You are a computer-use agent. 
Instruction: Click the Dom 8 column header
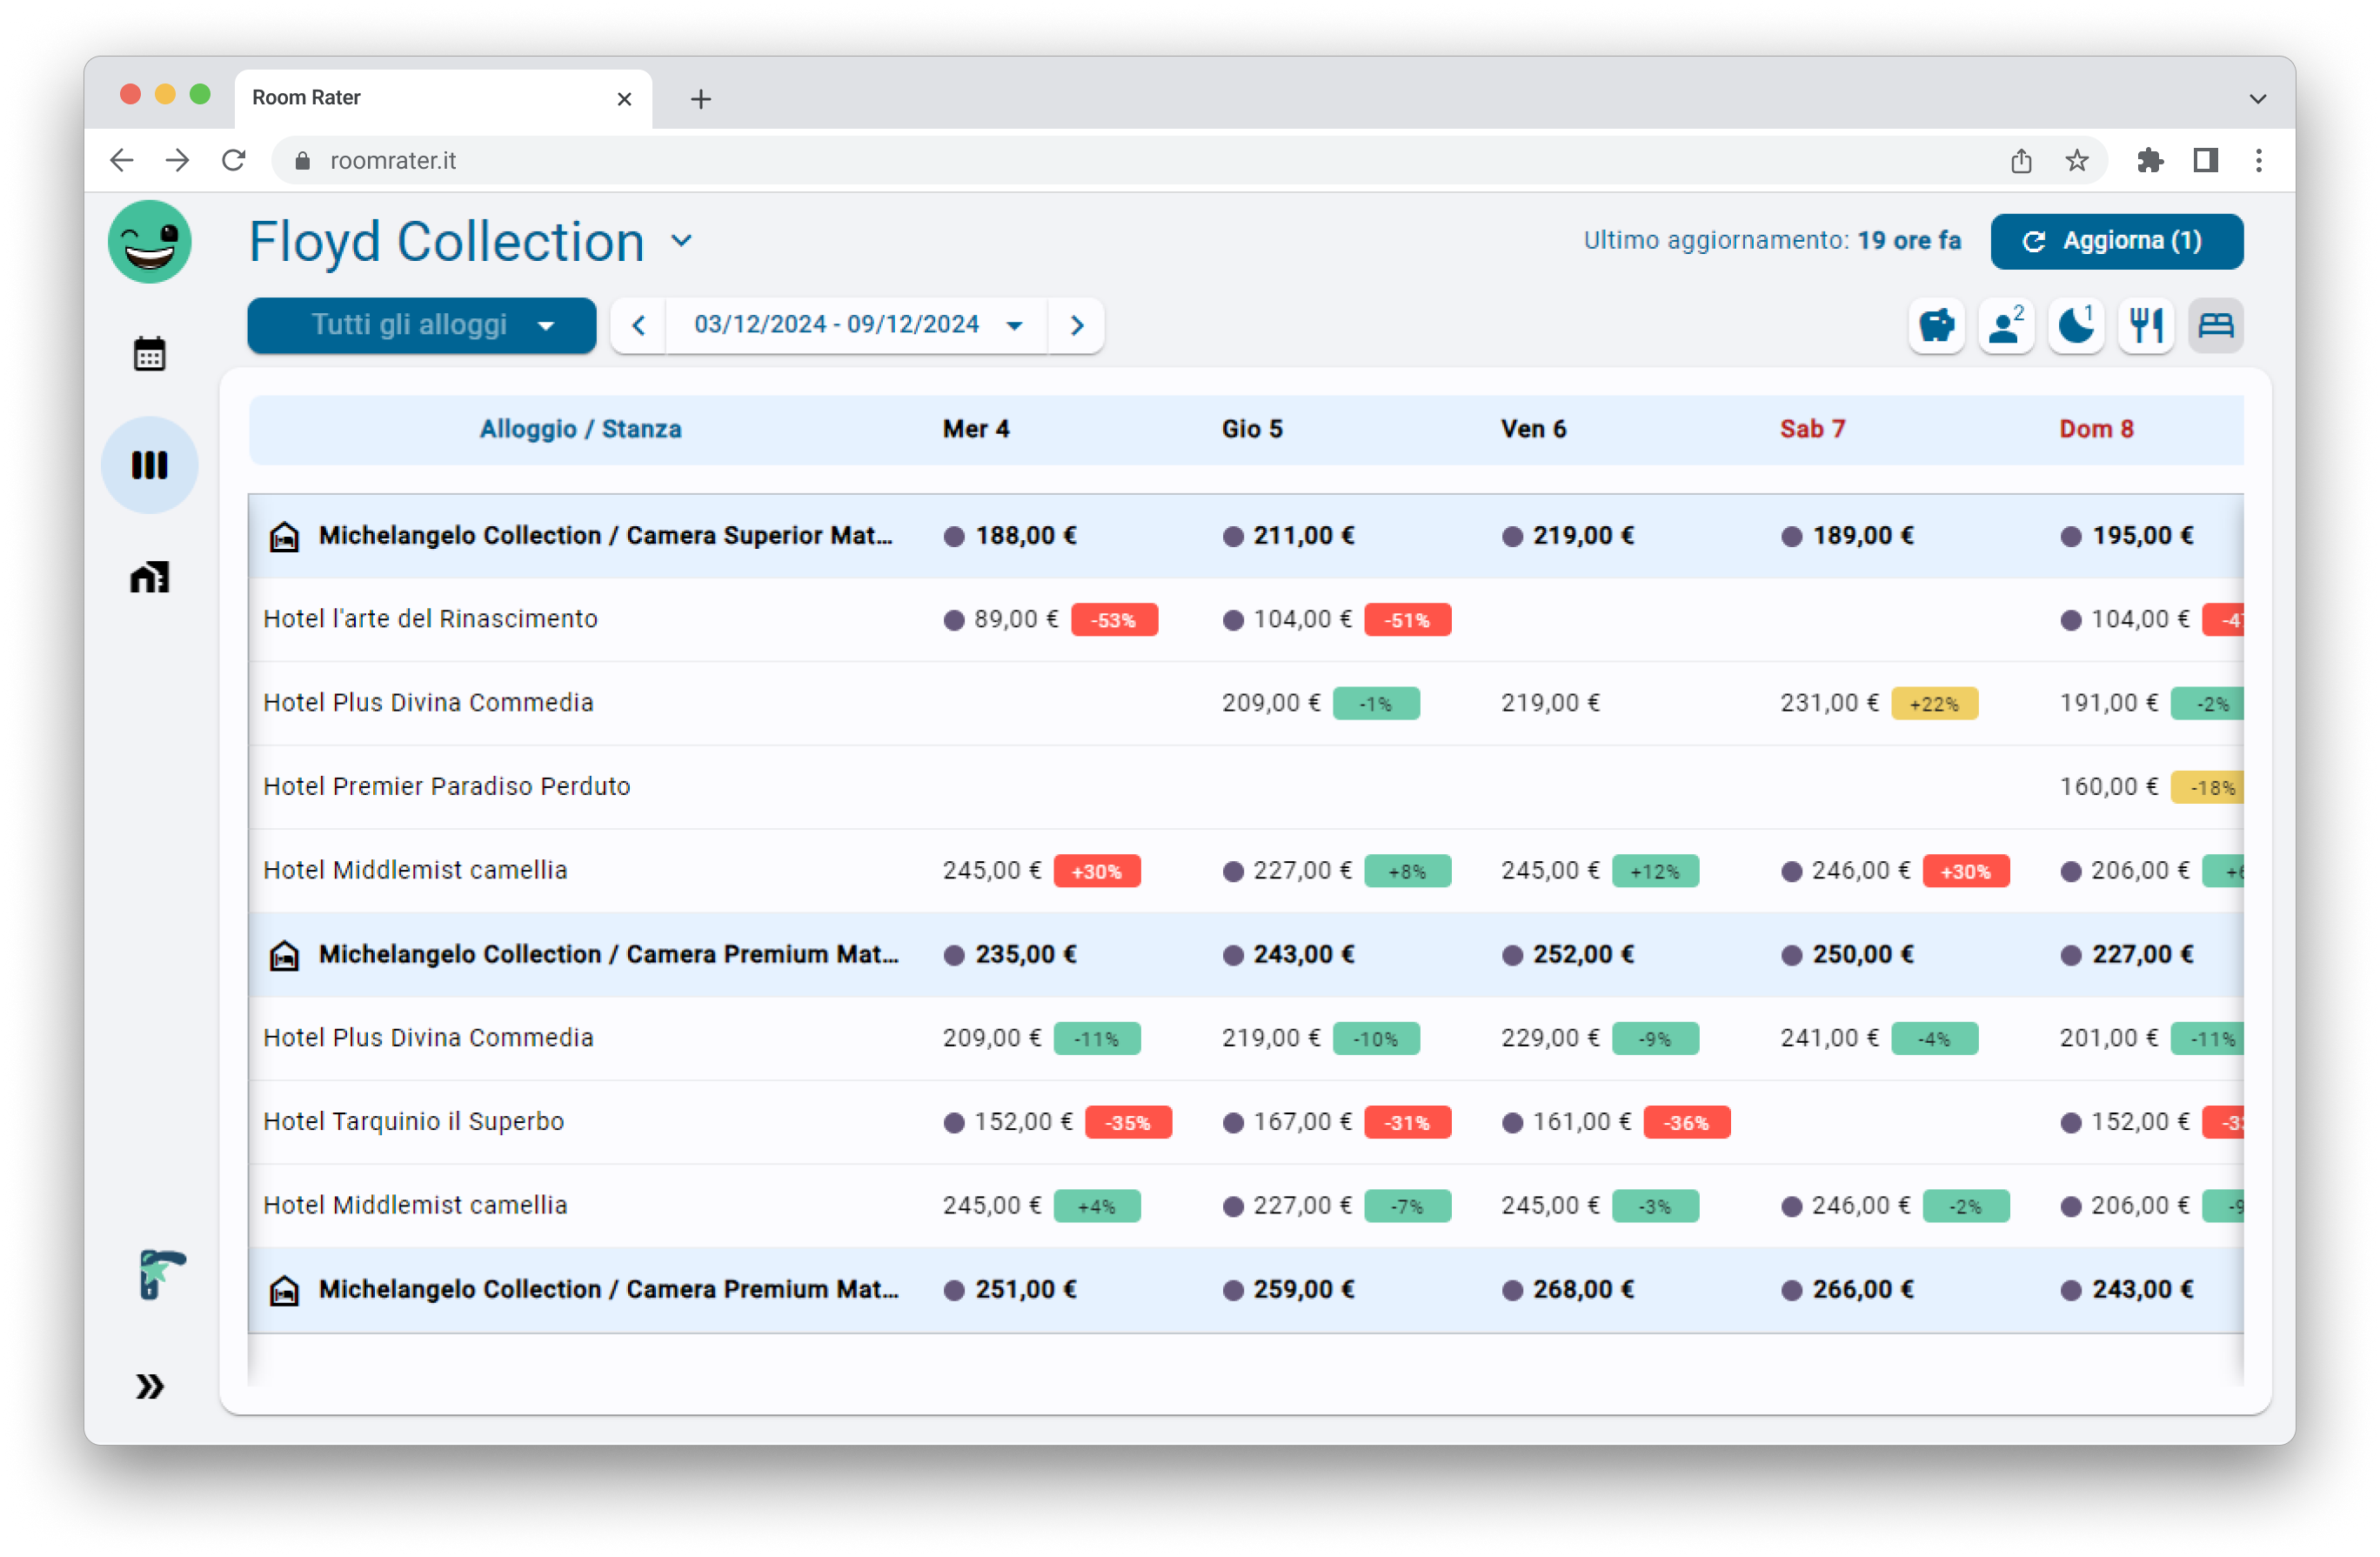(x=2096, y=429)
